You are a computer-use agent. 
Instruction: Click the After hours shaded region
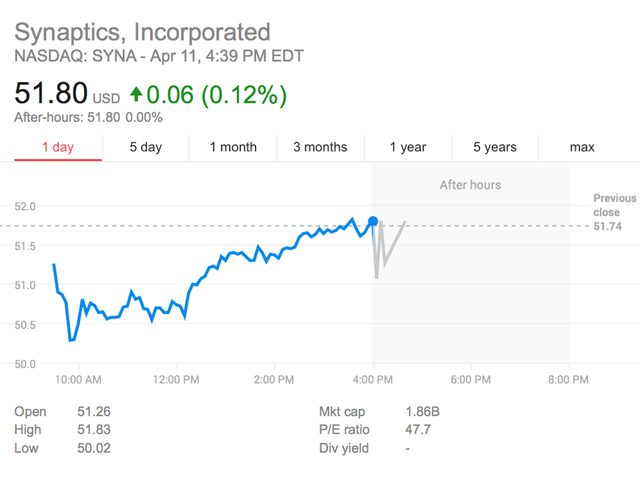(470, 300)
